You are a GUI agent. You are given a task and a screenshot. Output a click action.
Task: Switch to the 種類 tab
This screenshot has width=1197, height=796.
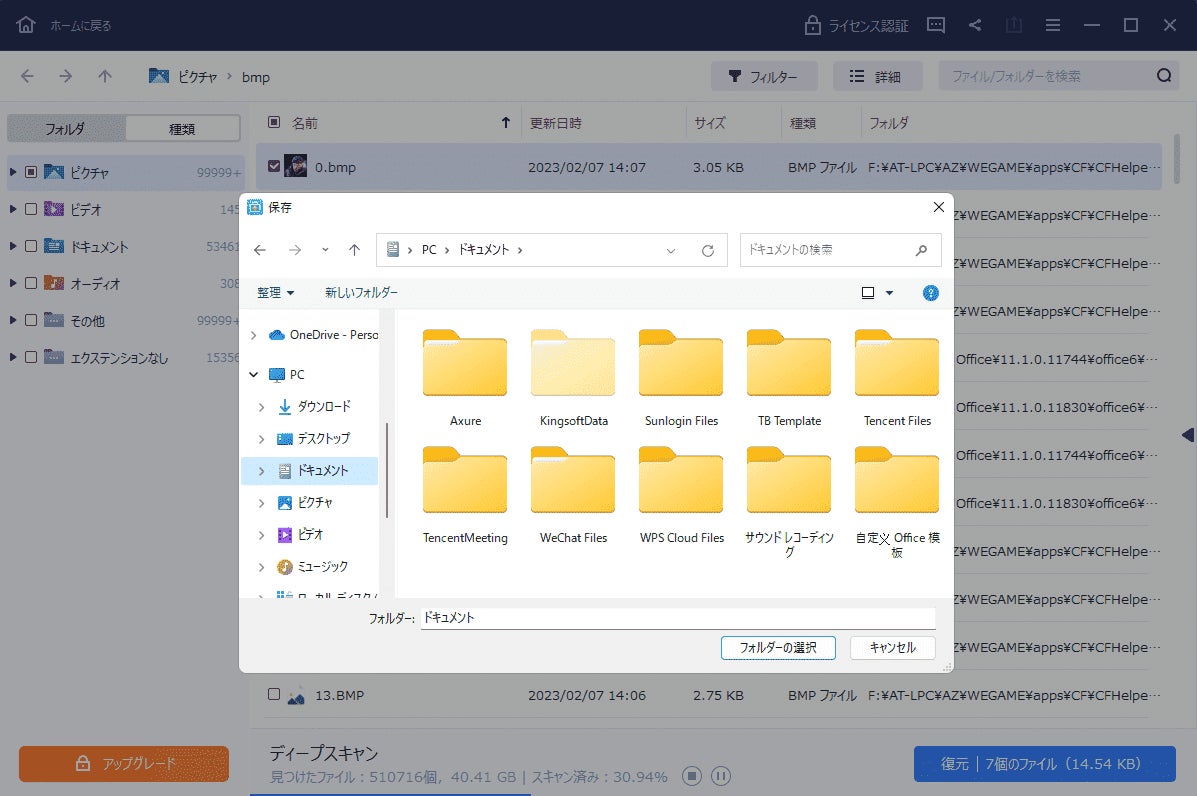(x=182, y=129)
